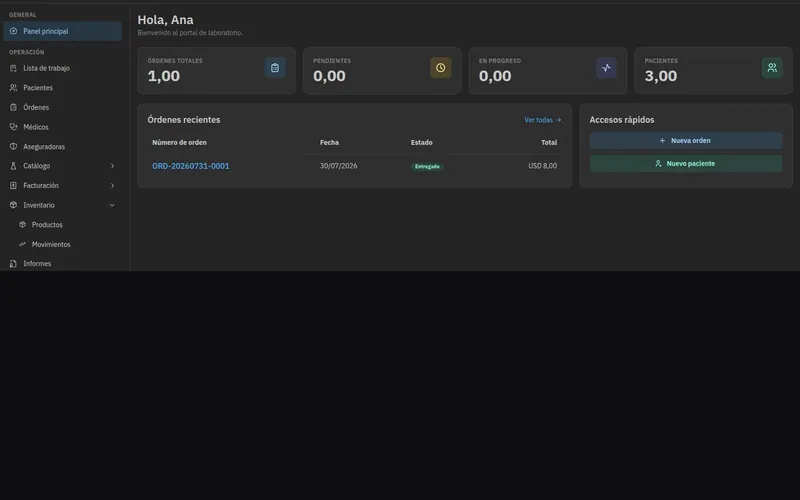The width and height of the screenshot is (800, 500).
Task: Click the date 30/07/2026 cell
Action: click(x=338, y=166)
